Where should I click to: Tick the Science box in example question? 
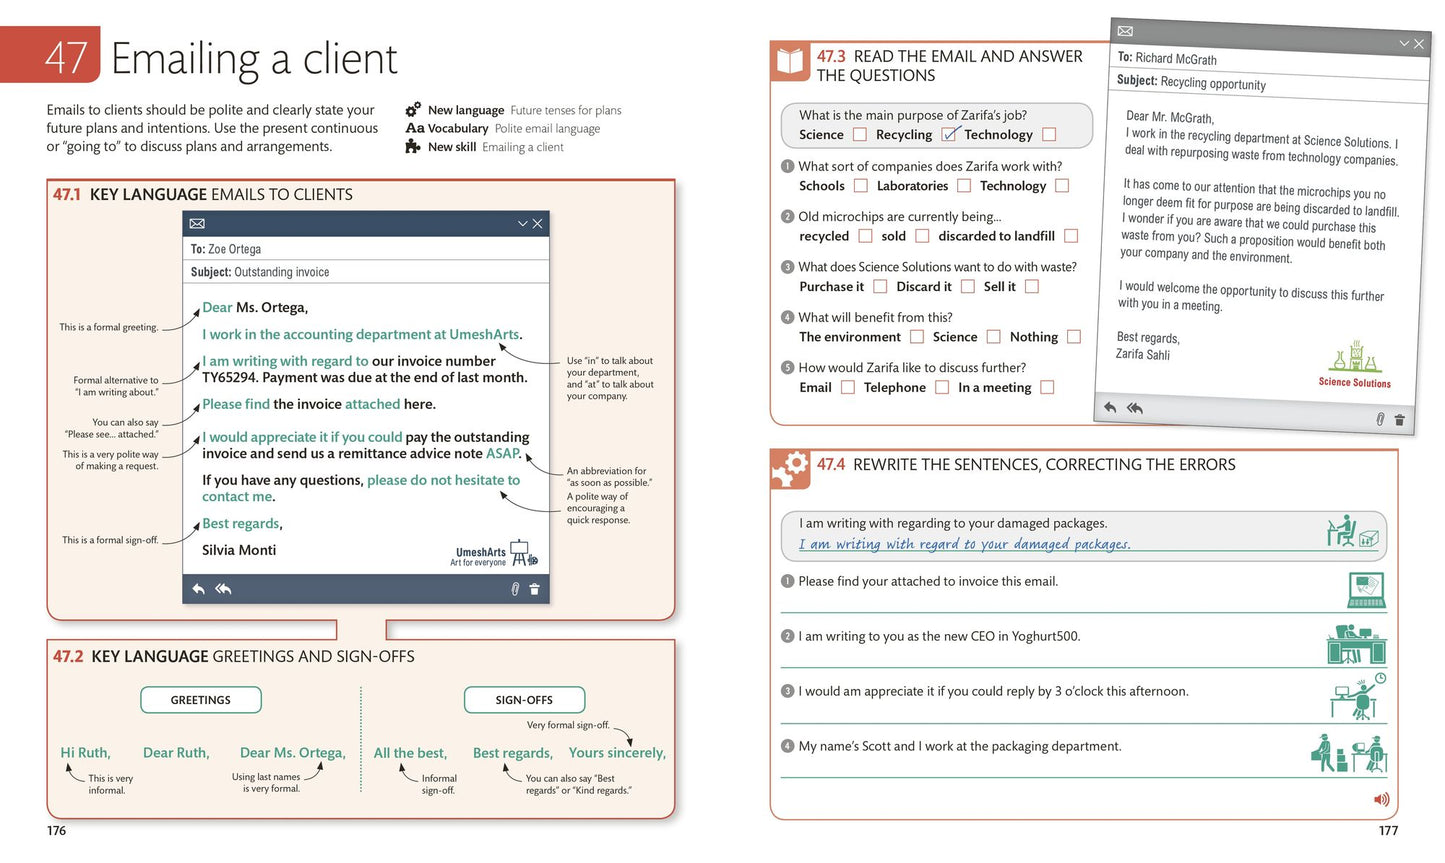(x=860, y=134)
